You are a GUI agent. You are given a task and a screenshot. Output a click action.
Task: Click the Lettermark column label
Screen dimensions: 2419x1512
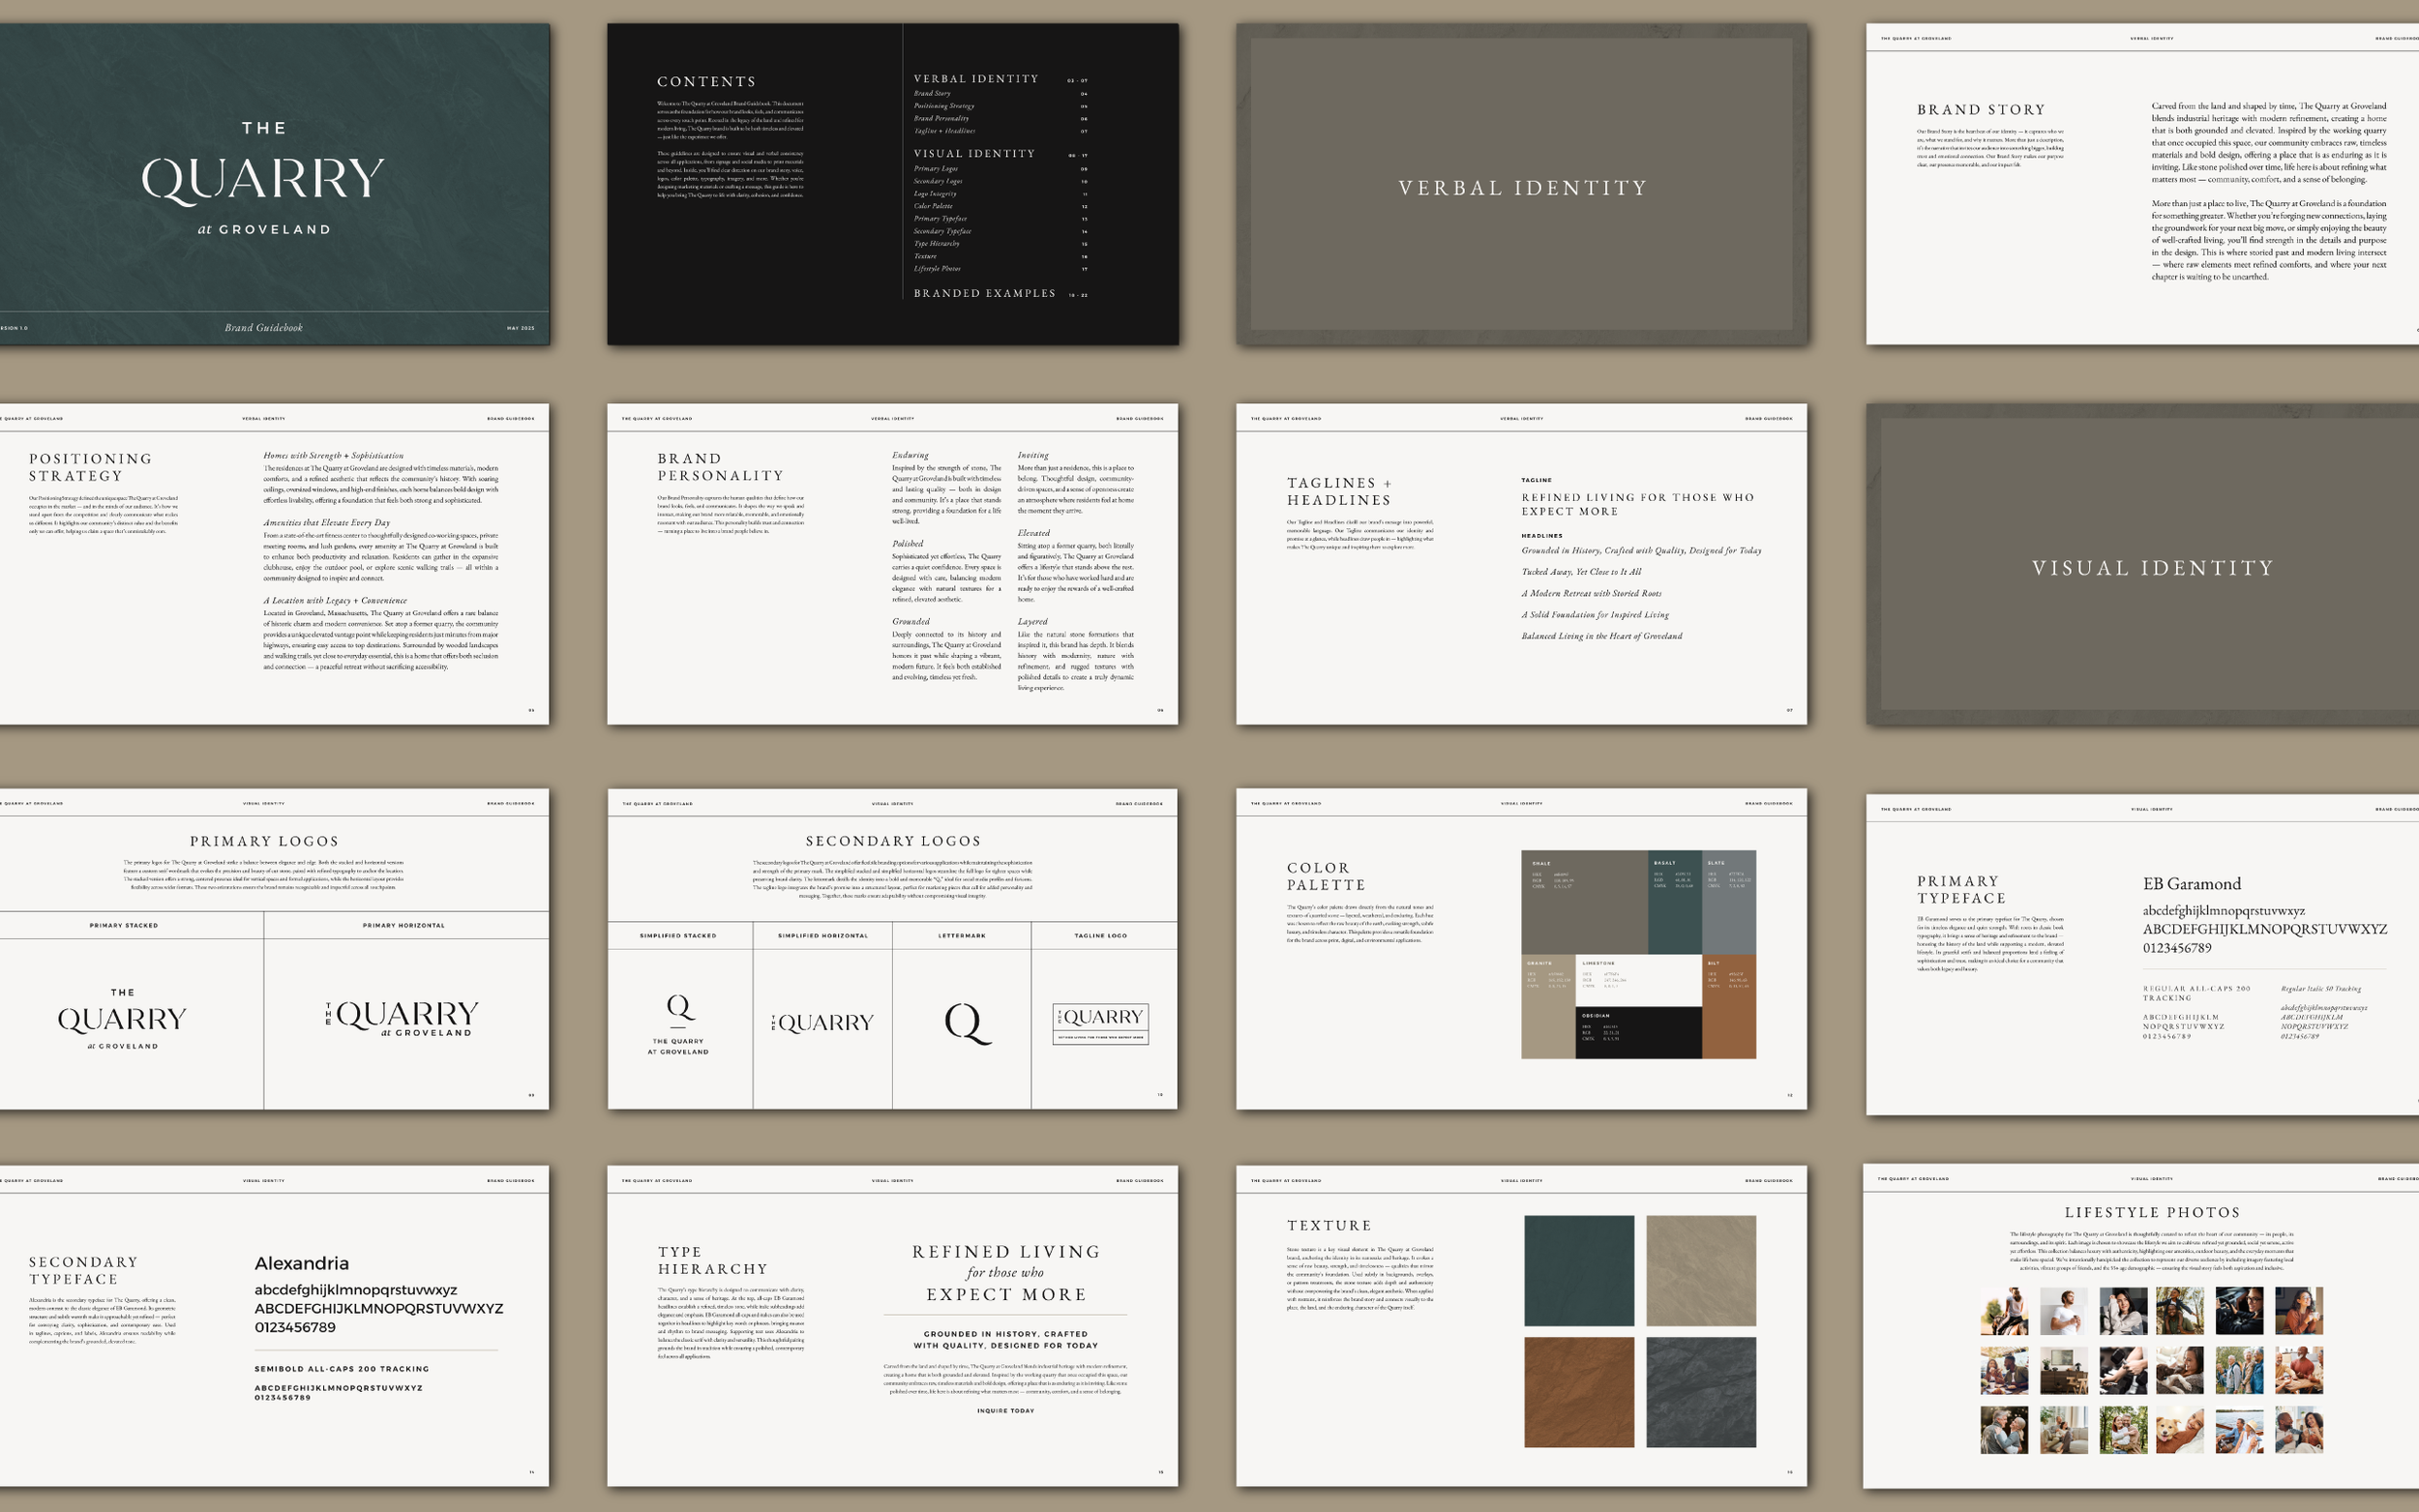(962, 936)
